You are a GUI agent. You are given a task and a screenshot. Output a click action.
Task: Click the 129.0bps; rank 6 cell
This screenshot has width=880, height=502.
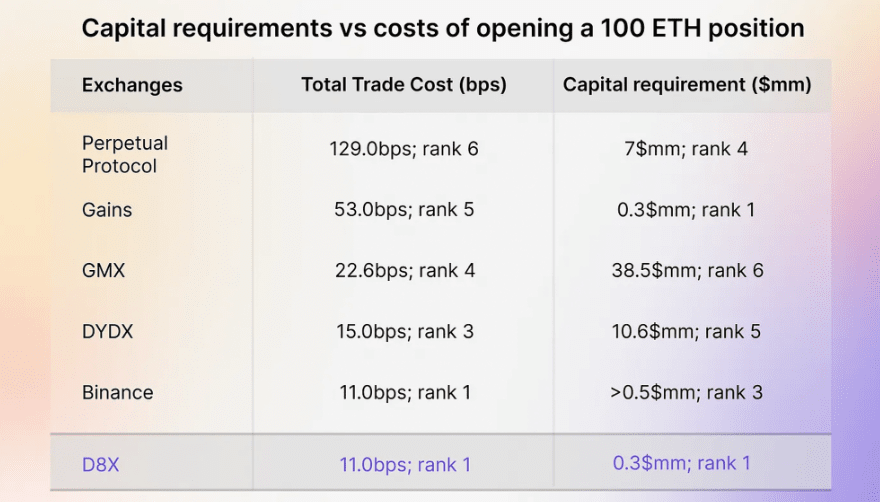pyautogui.click(x=404, y=149)
